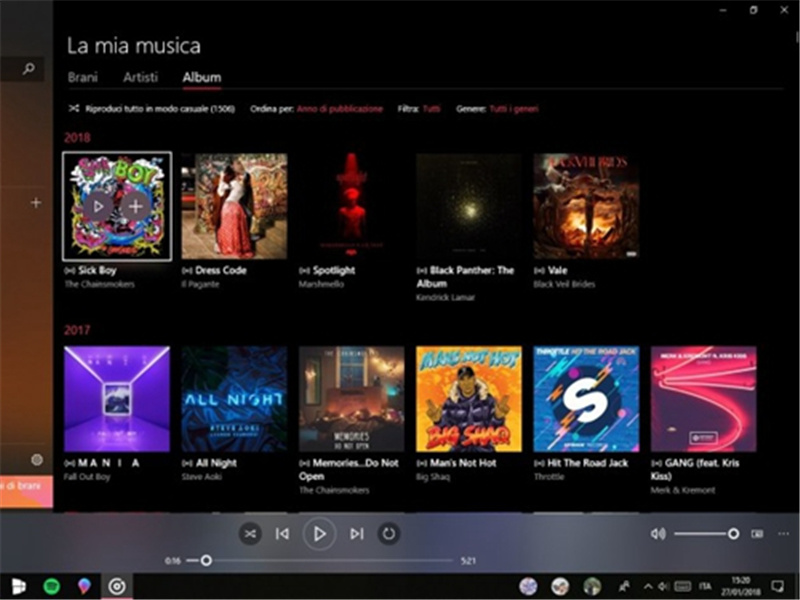Viewport: 800px width, 600px height.
Task: Click Riproduci tutto in modo casuale
Action: point(160,109)
